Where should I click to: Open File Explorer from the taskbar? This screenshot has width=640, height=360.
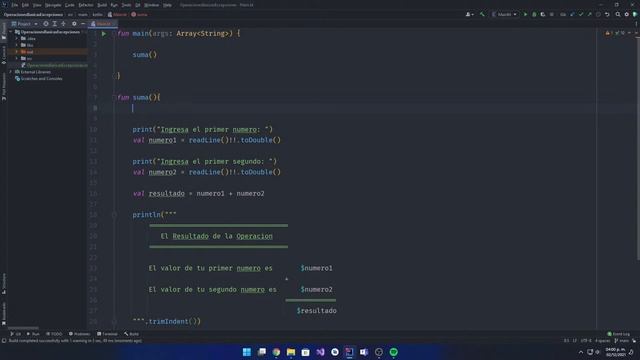point(291,352)
